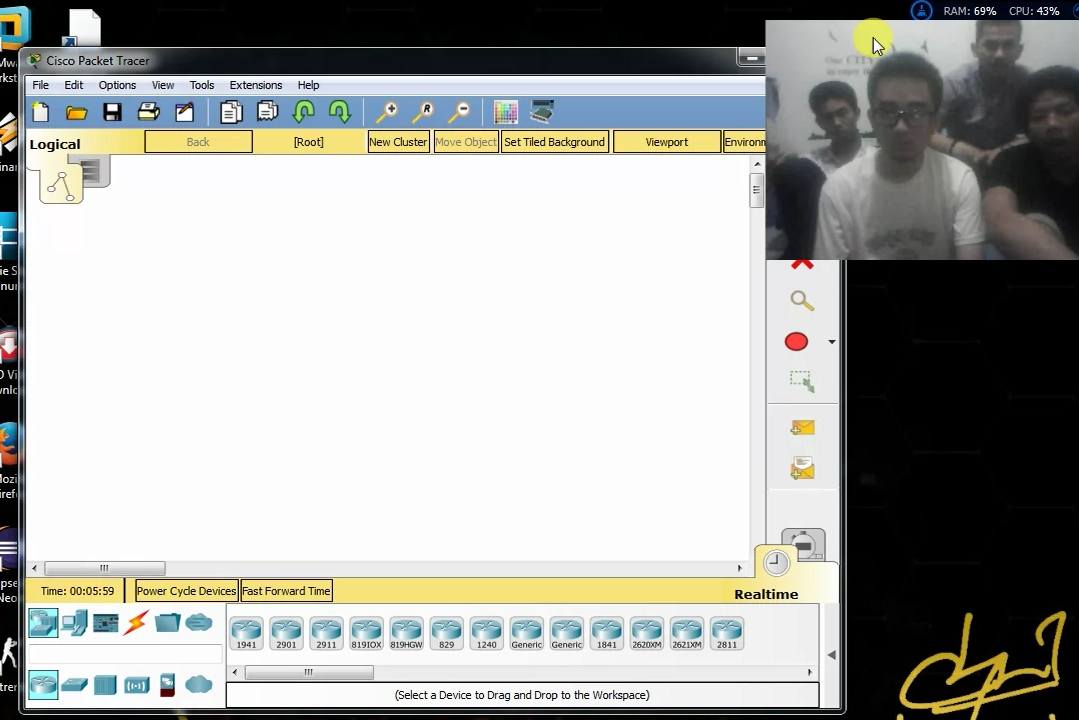Viewport: 1079px width, 720px height.
Task: Select the End Devices category icon
Action: pyautogui.click(x=74, y=624)
